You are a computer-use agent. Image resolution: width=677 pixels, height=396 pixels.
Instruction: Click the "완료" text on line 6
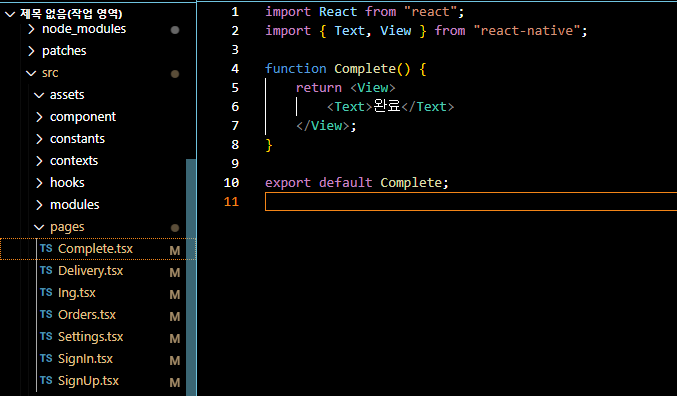387,107
